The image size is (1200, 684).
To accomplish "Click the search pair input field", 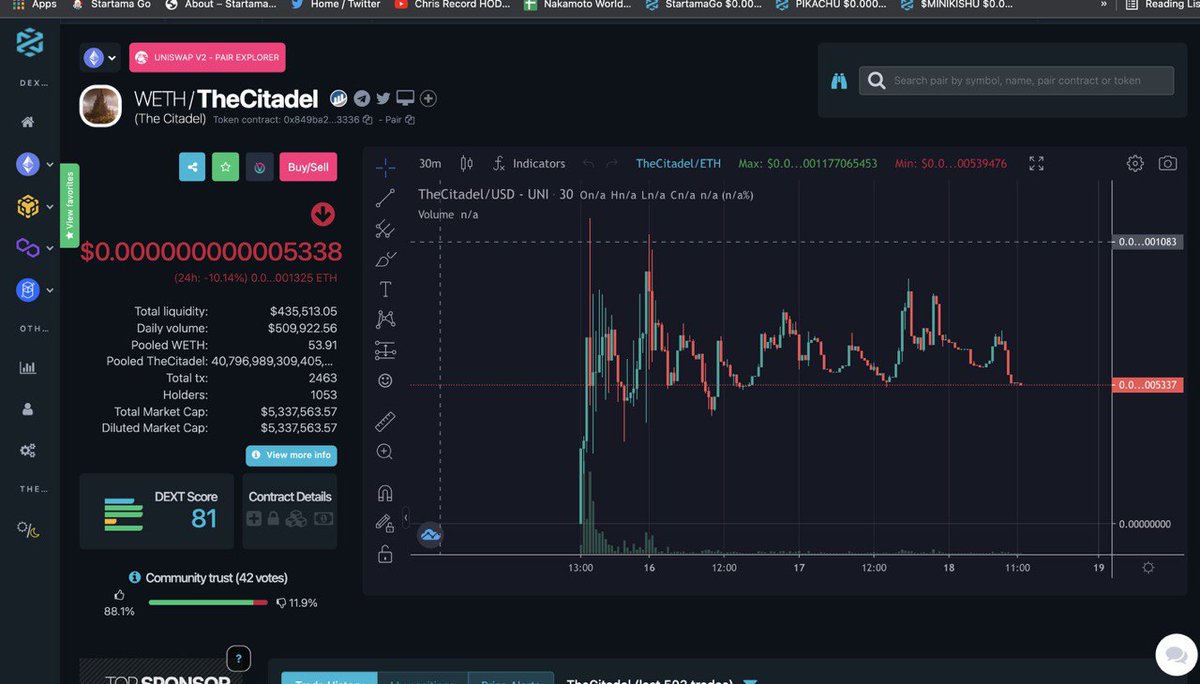I will coord(1016,81).
